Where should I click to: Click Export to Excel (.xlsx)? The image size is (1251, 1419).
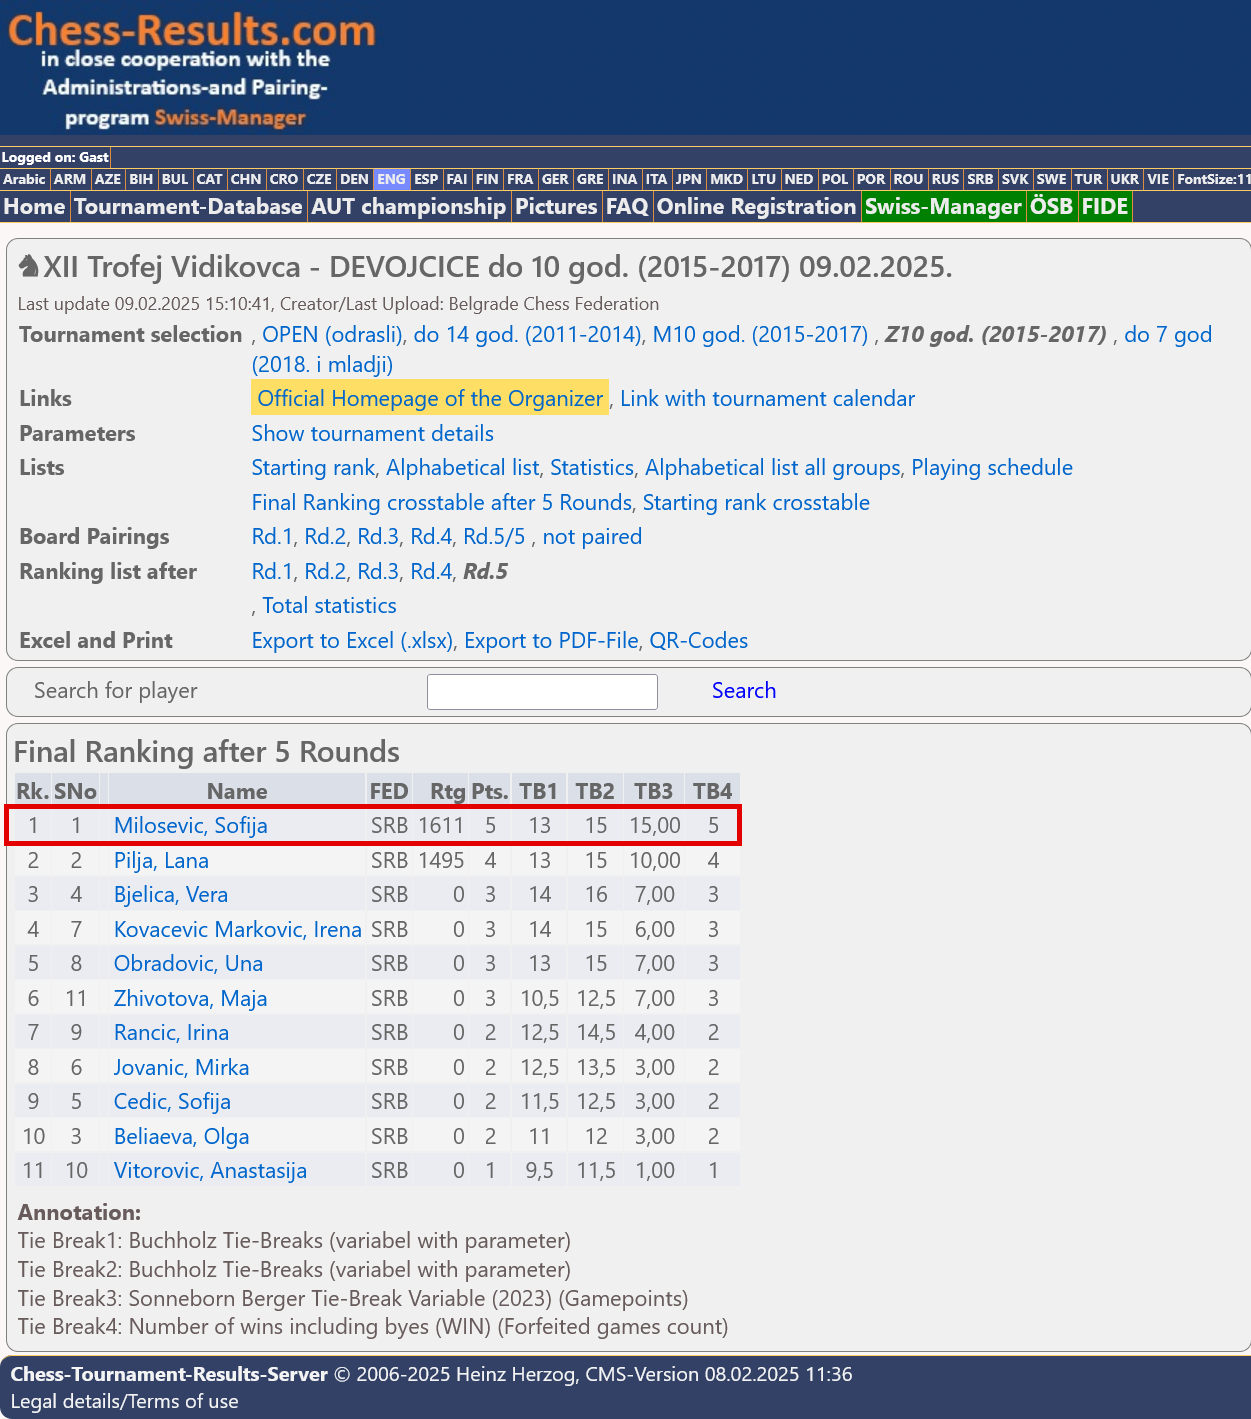coord(352,641)
